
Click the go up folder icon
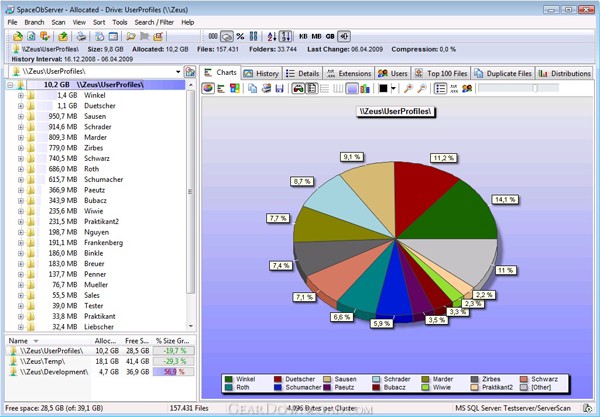[63, 37]
